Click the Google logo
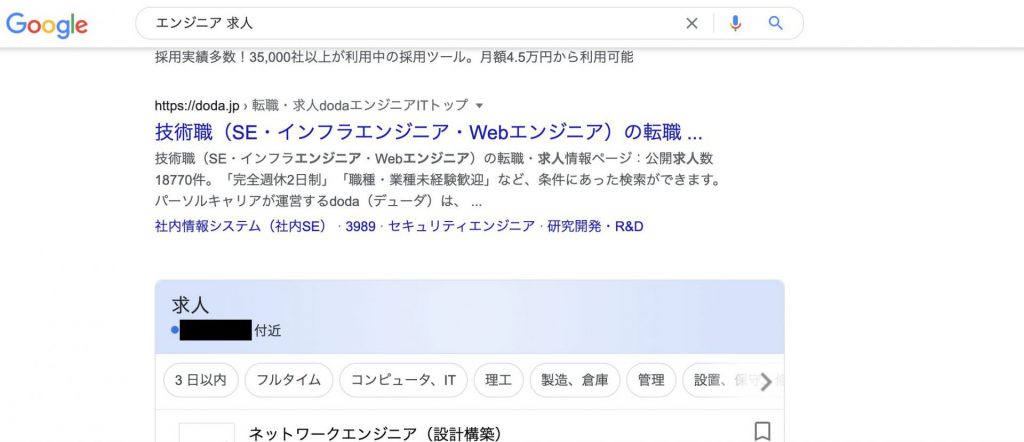Image resolution: width=1024 pixels, height=442 pixels. tap(46, 25)
